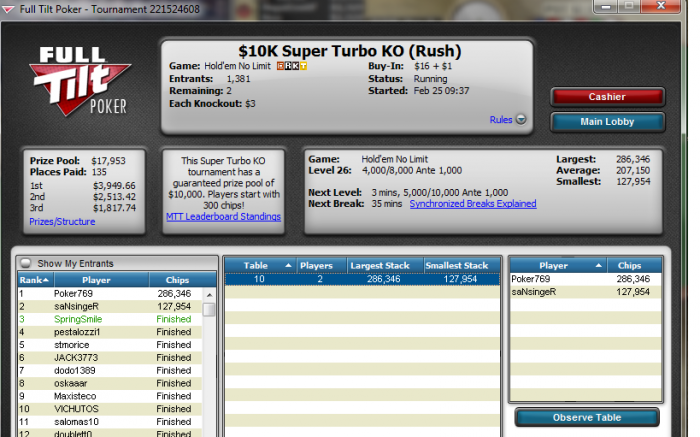
Task: Click the entrants list scrollbar up arrow
Action: pos(209,295)
